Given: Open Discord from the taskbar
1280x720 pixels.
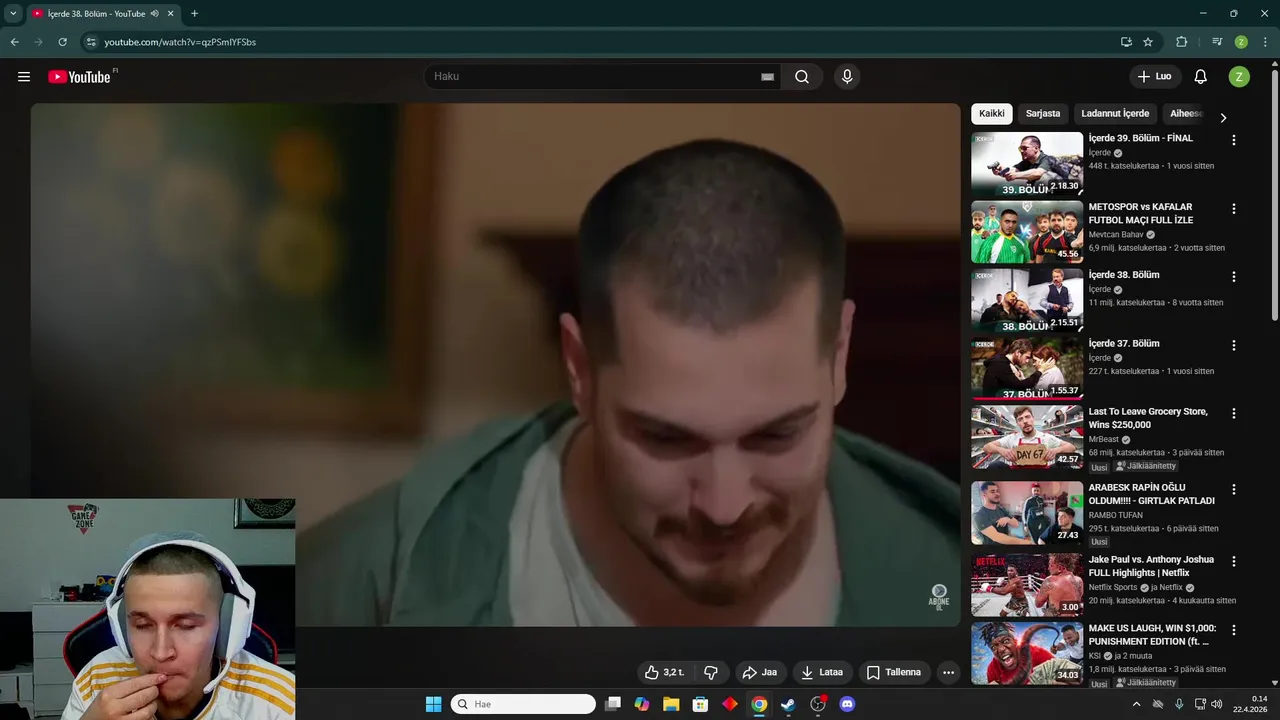Looking at the screenshot, I should [847, 704].
